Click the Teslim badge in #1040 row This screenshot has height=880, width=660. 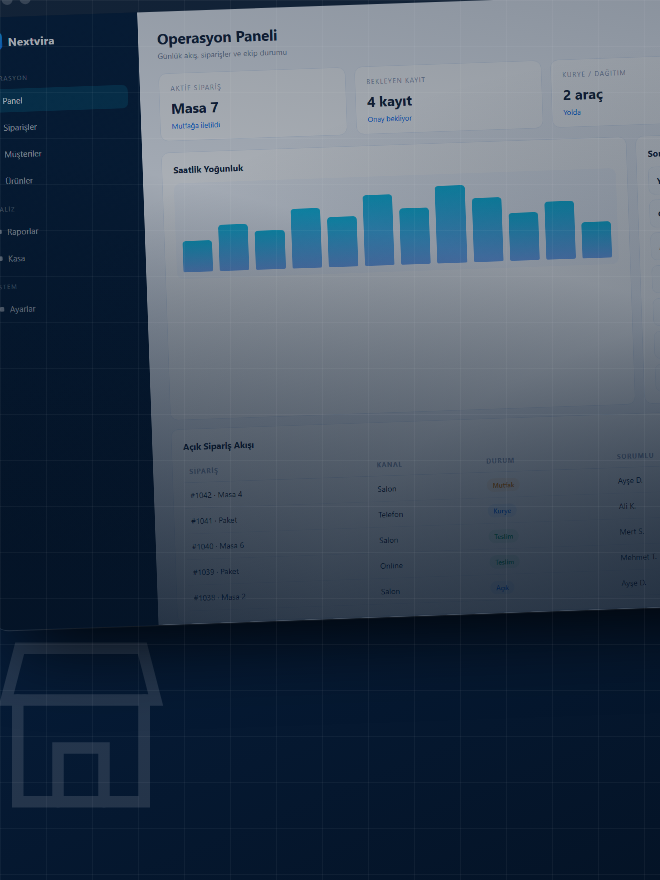tap(503, 536)
